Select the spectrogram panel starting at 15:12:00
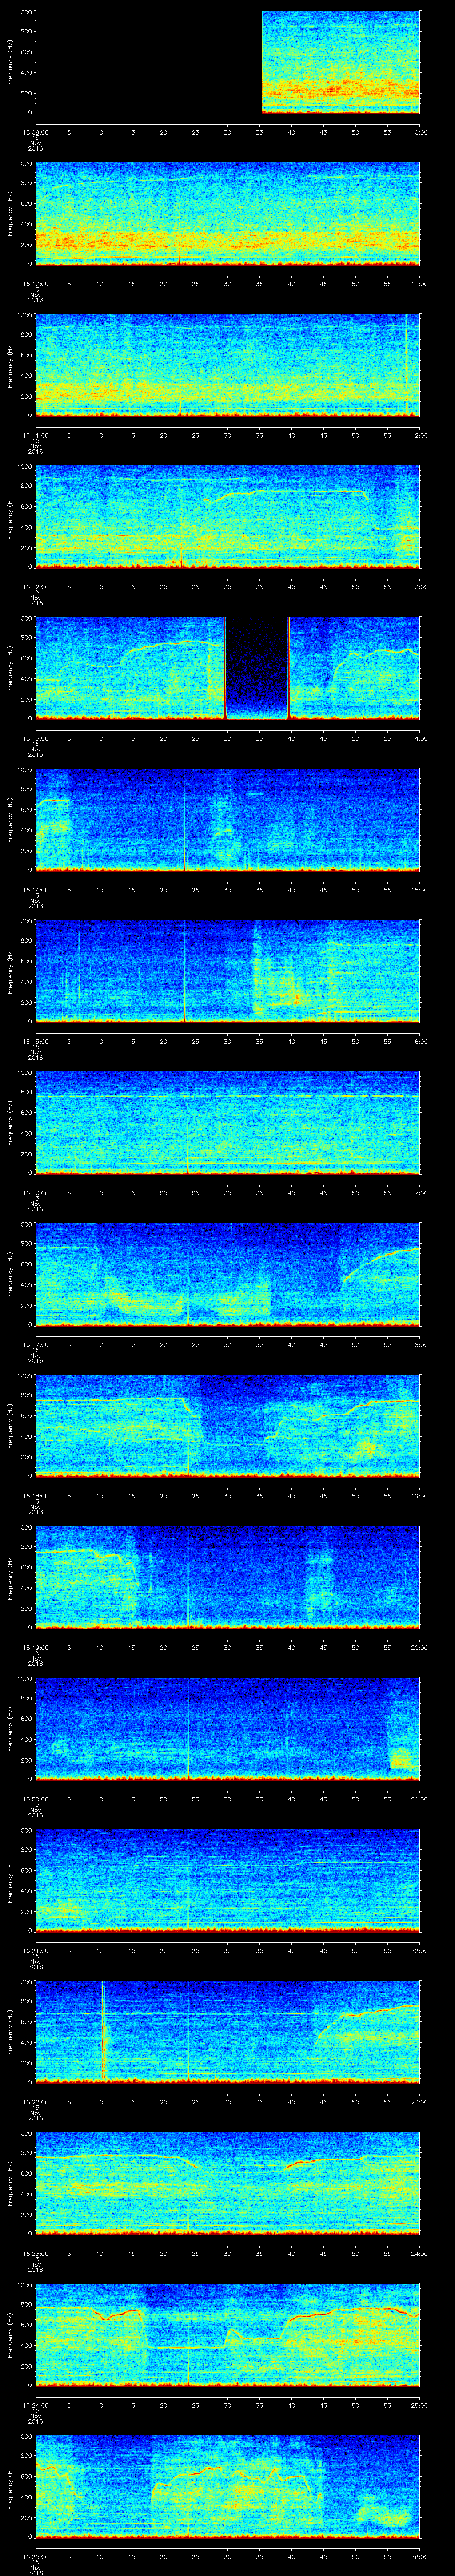Screen dimensions: 455x2576 click(228, 516)
